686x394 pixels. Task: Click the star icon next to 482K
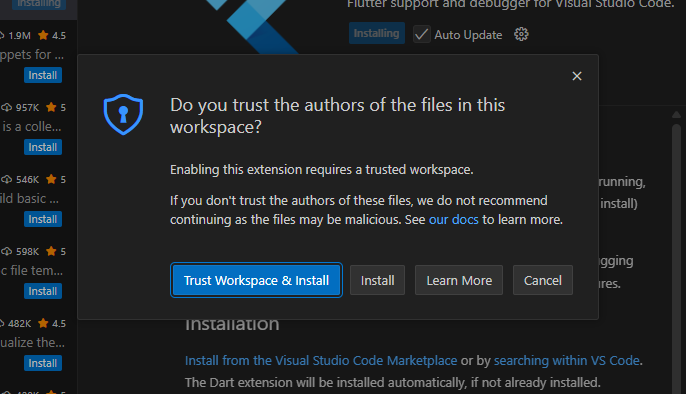(43, 323)
